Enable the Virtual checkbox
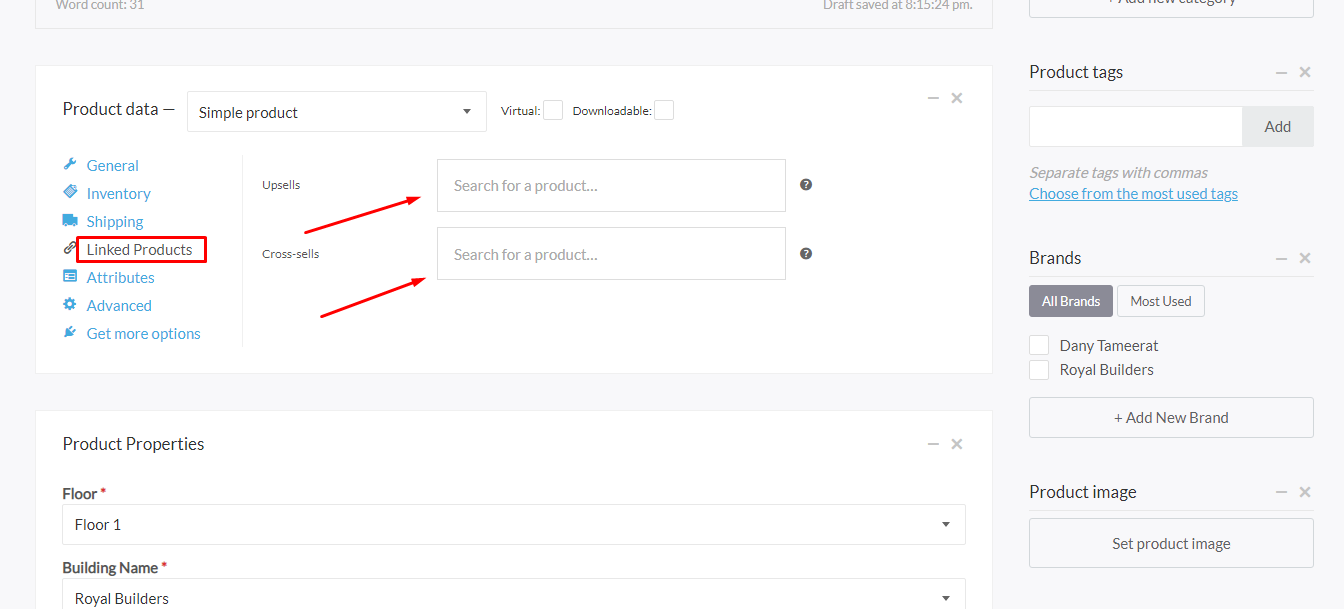 click(553, 111)
